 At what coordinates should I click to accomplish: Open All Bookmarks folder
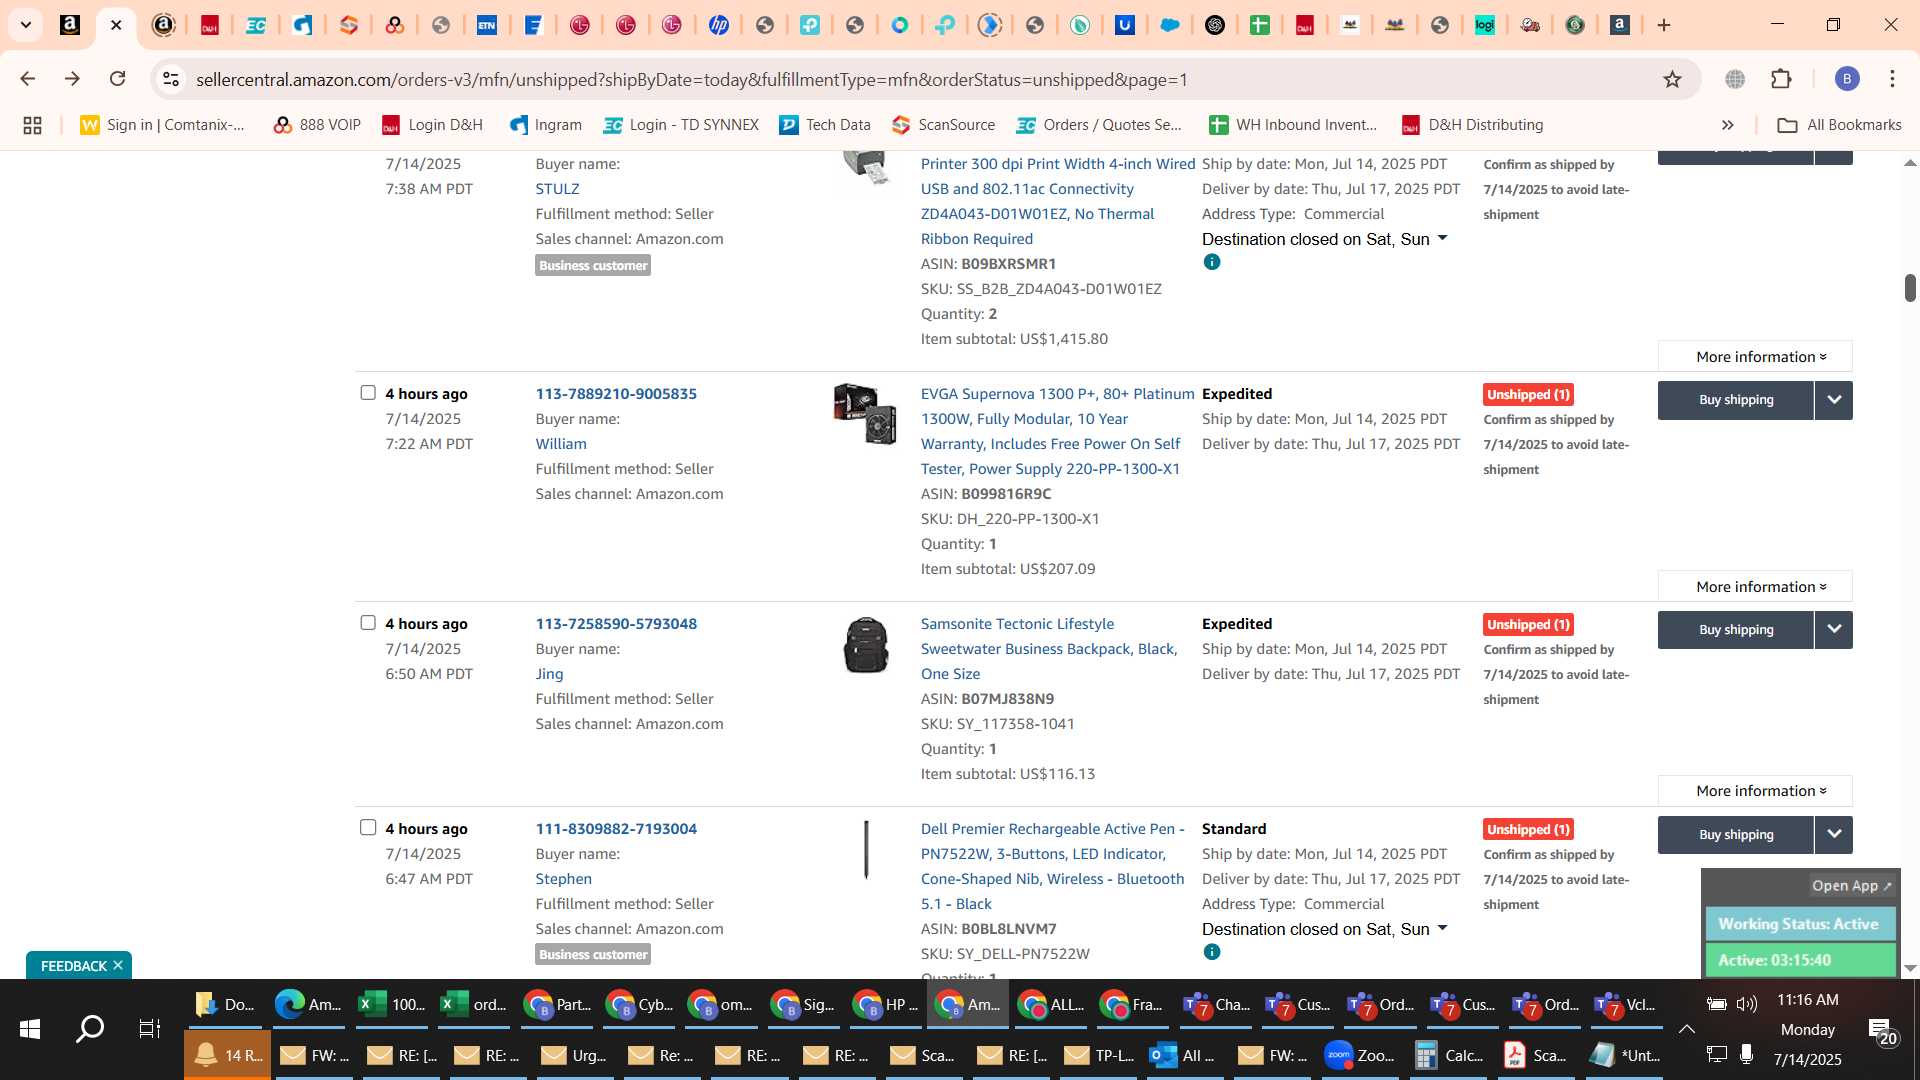coord(1839,125)
